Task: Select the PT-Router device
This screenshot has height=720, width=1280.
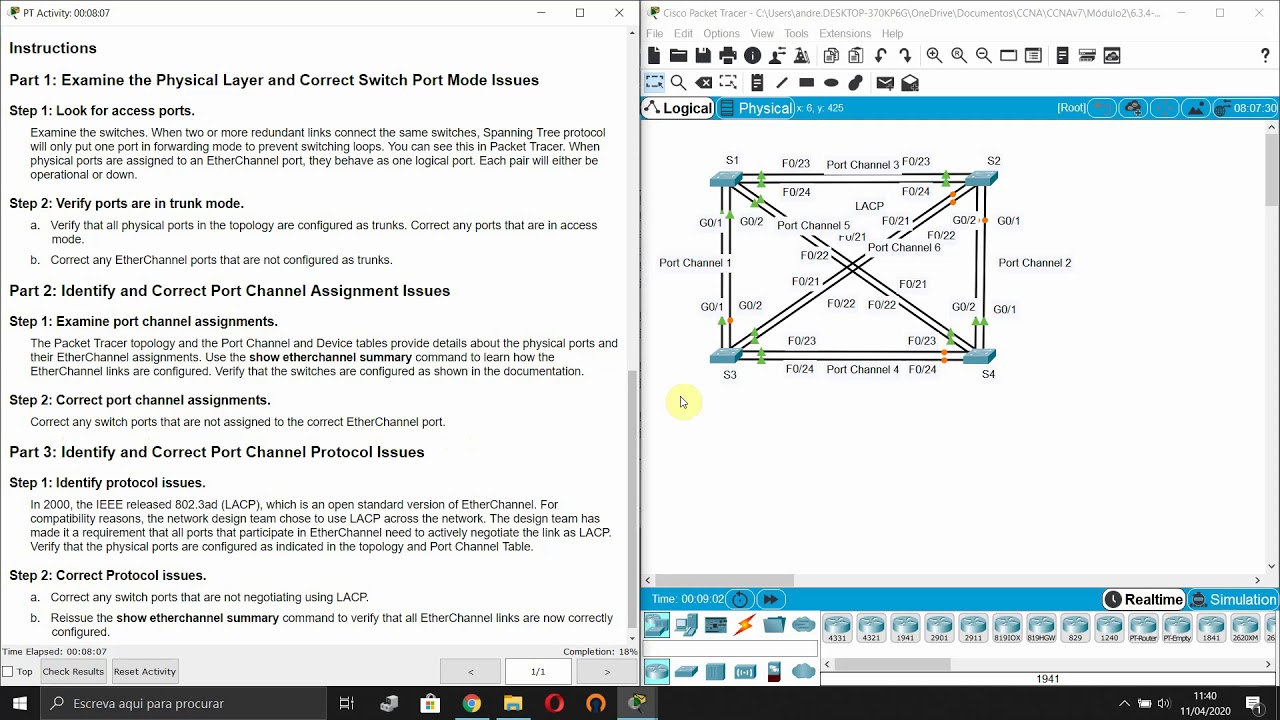Action: (1143, 630)
